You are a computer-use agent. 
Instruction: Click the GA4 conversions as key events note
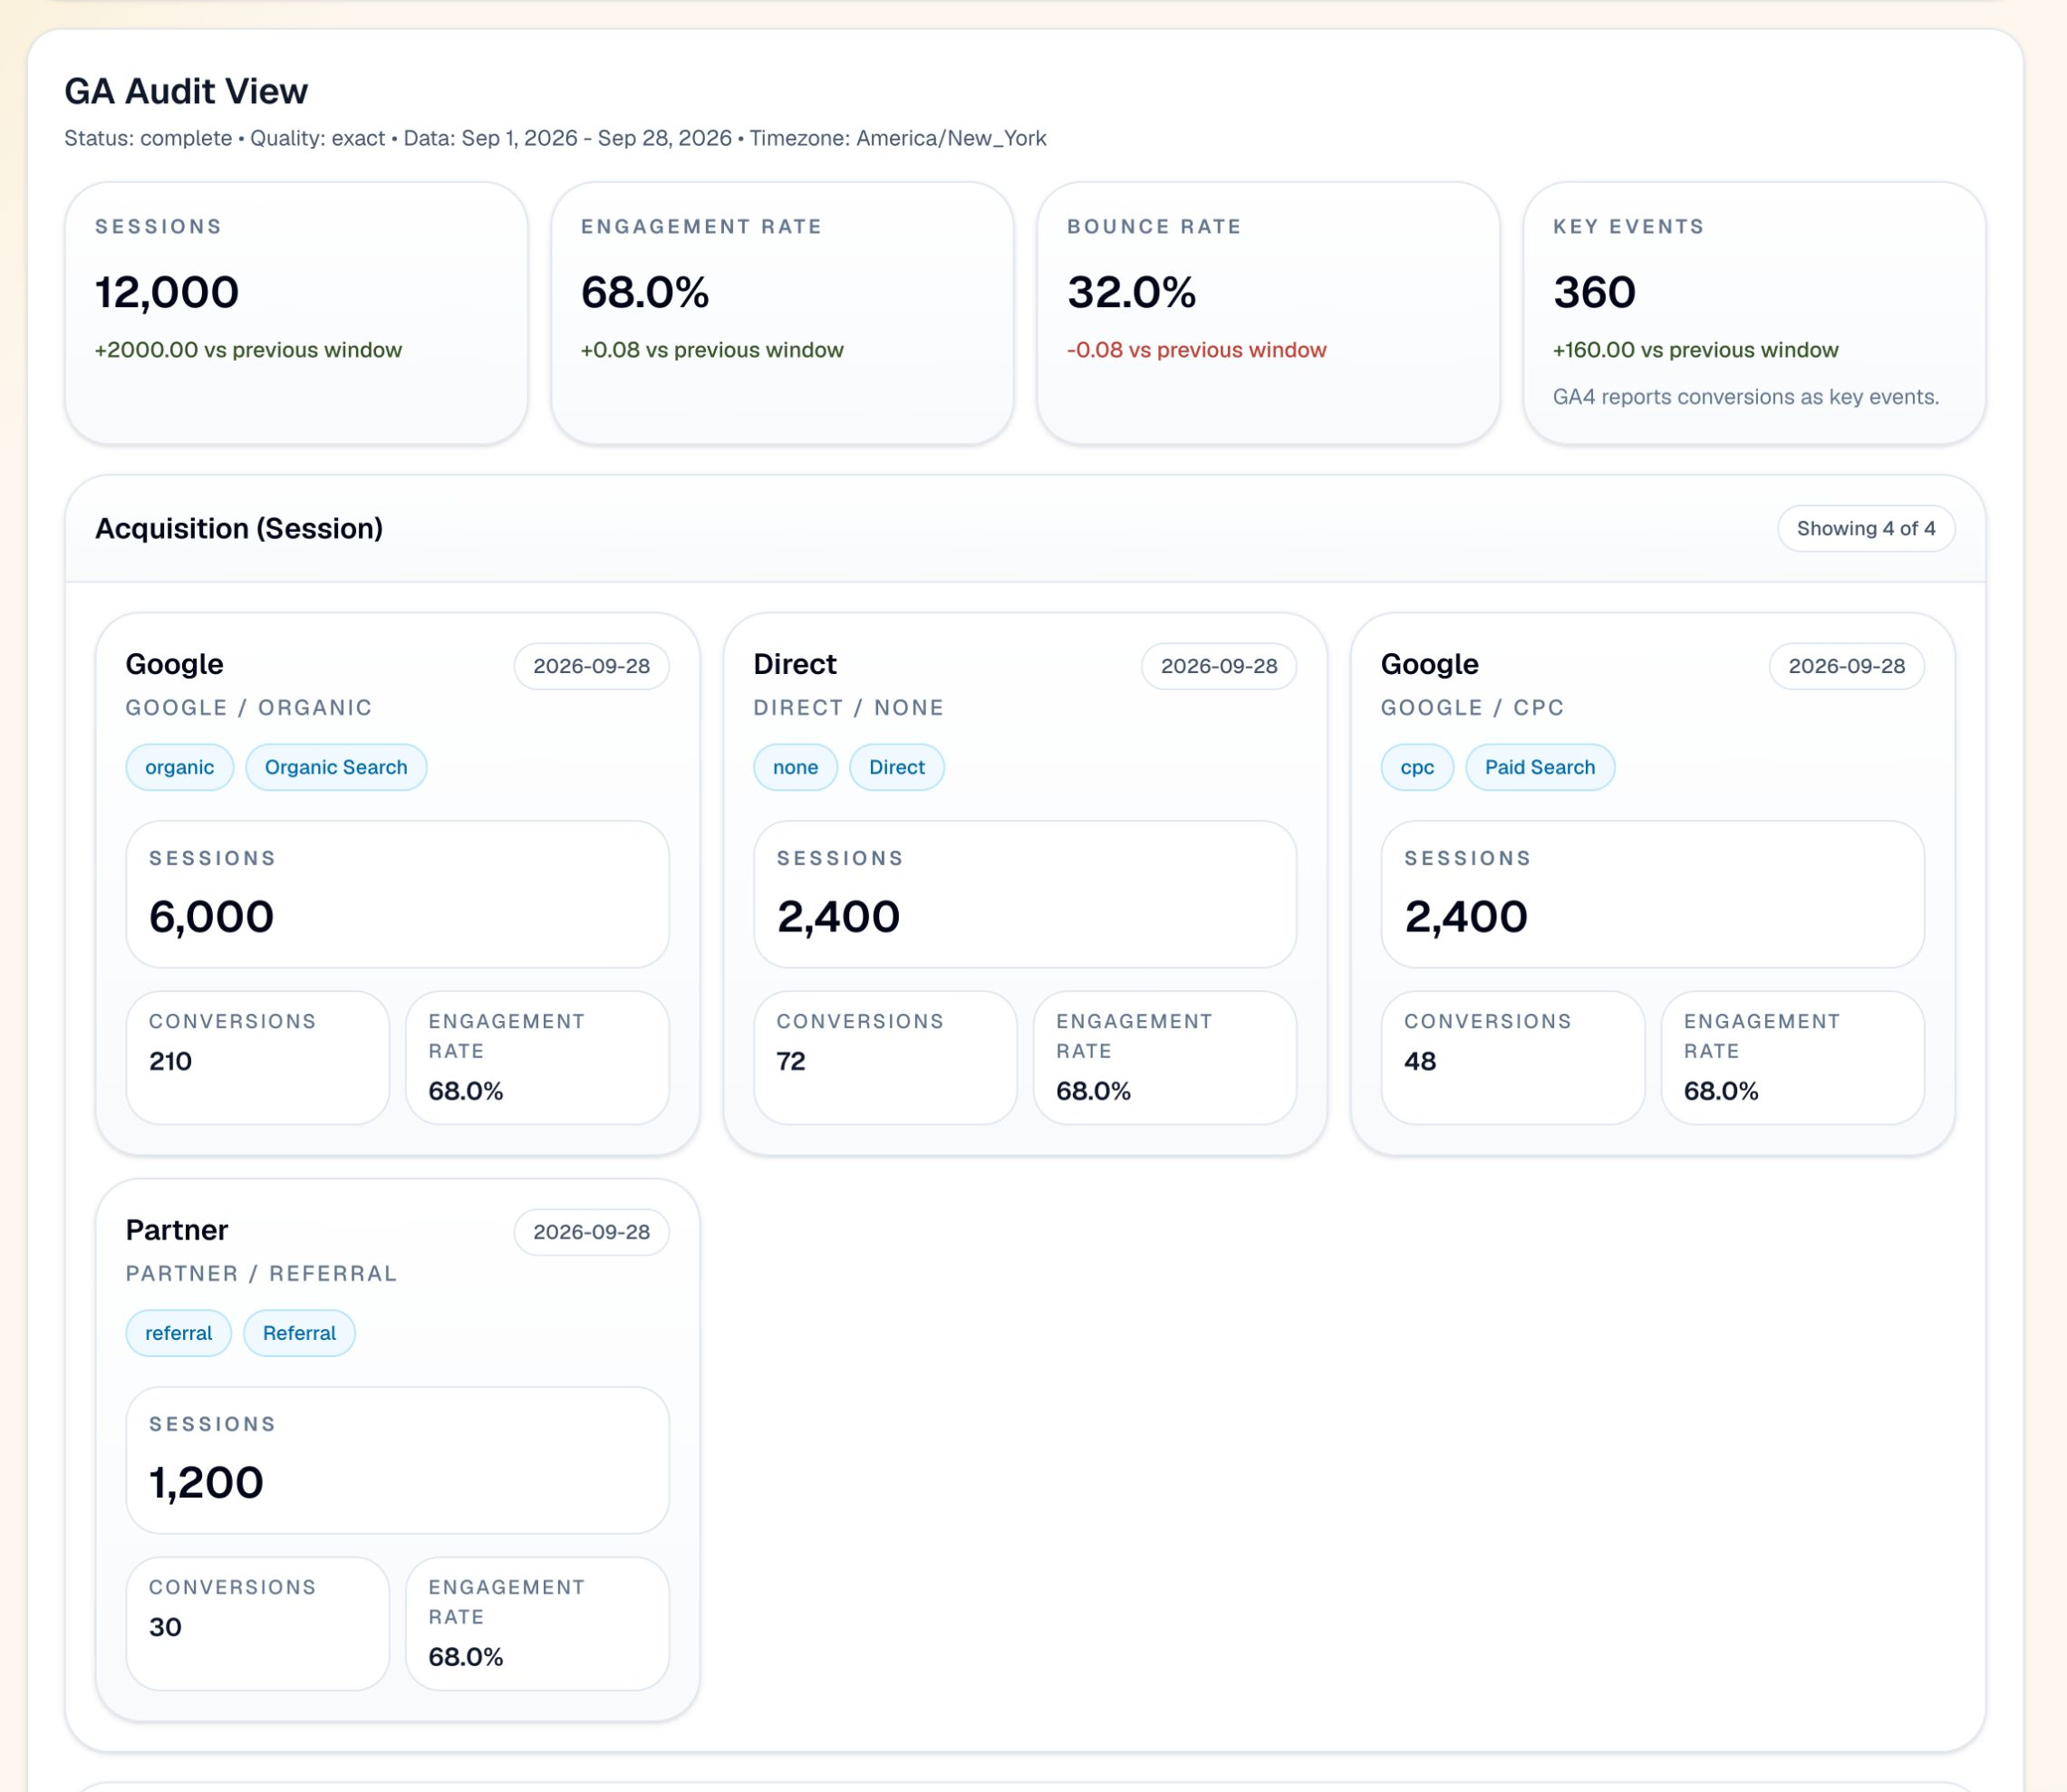click(x=1745, y=397)
